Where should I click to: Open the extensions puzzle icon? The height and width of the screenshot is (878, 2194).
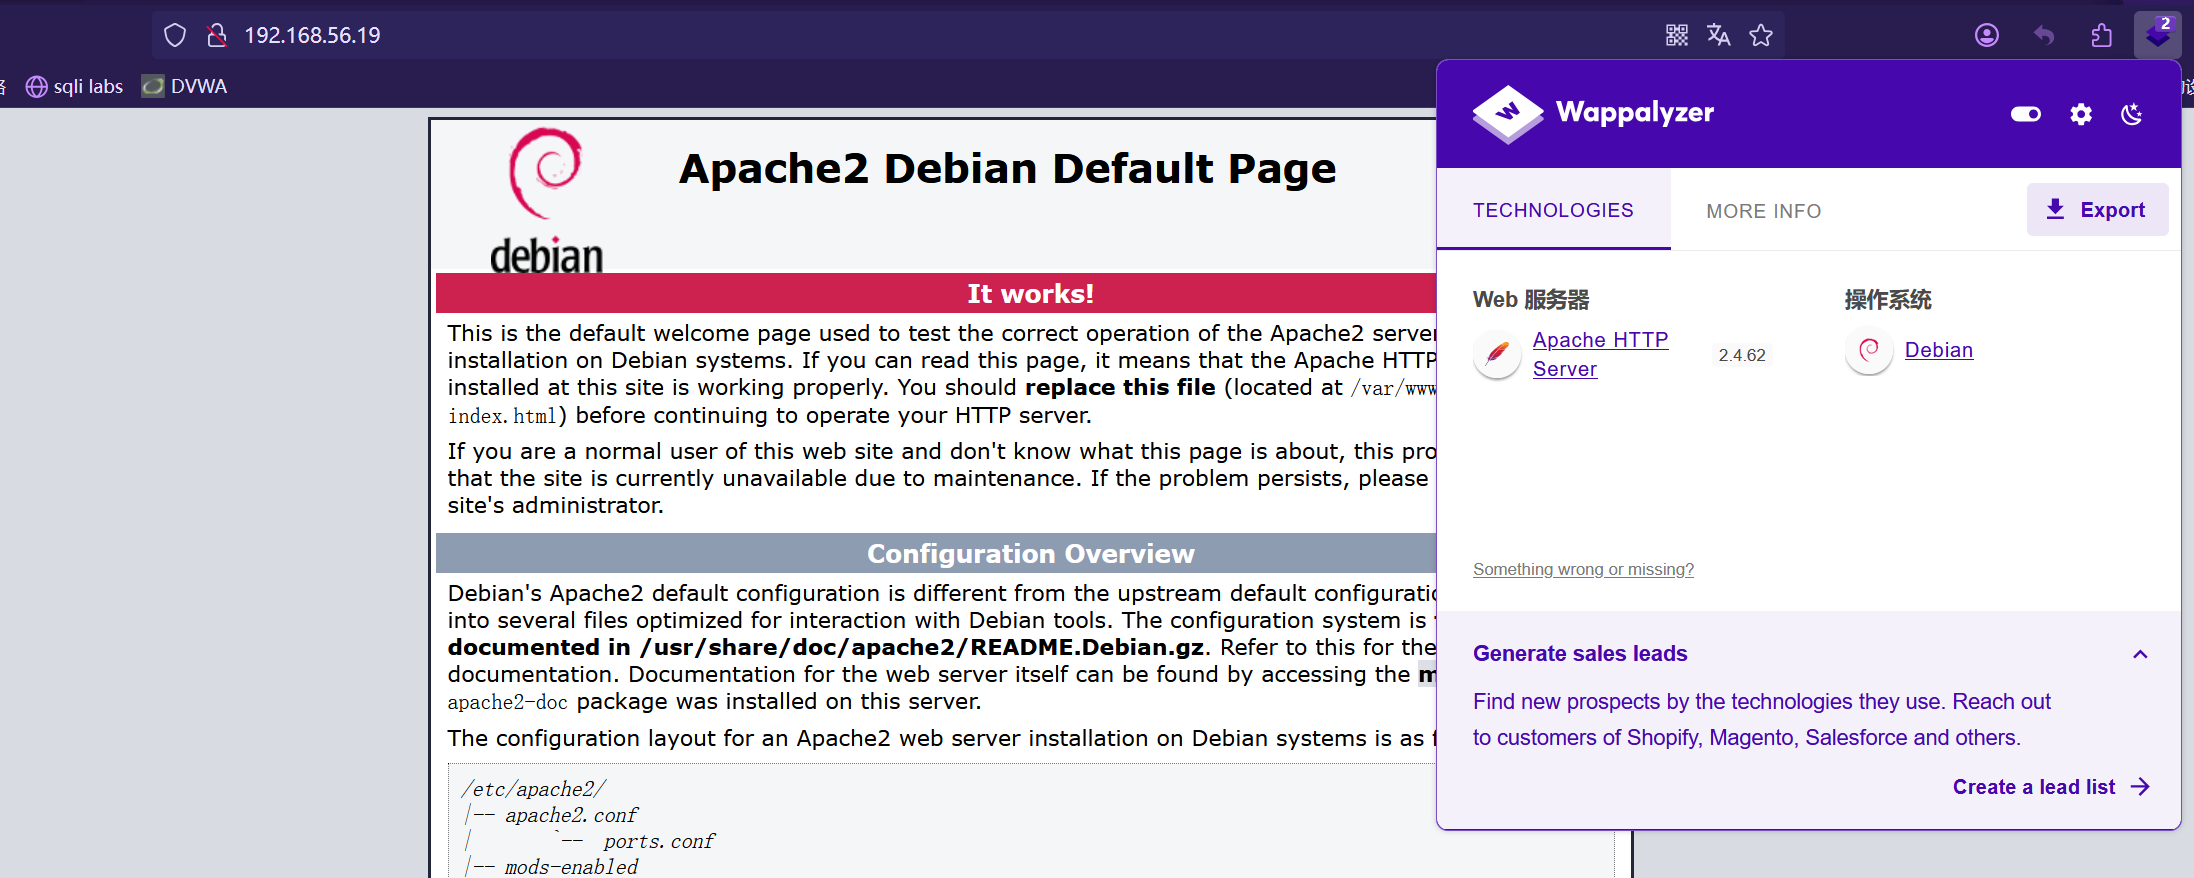pyautogui.click(x=2101, y=35)
